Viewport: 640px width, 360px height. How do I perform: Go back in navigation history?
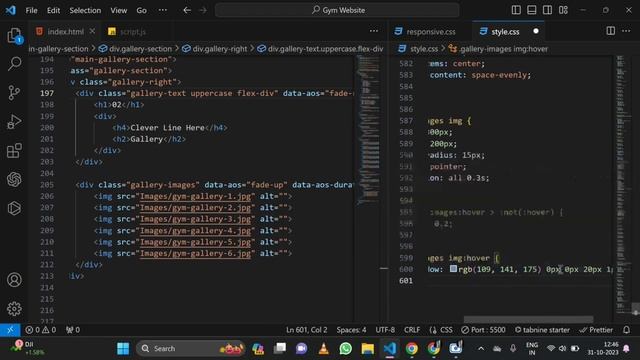(187, 10)
